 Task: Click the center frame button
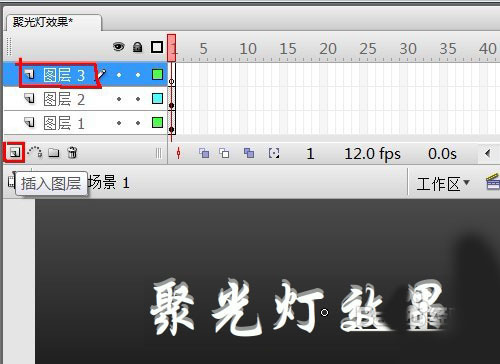[179, 153]
